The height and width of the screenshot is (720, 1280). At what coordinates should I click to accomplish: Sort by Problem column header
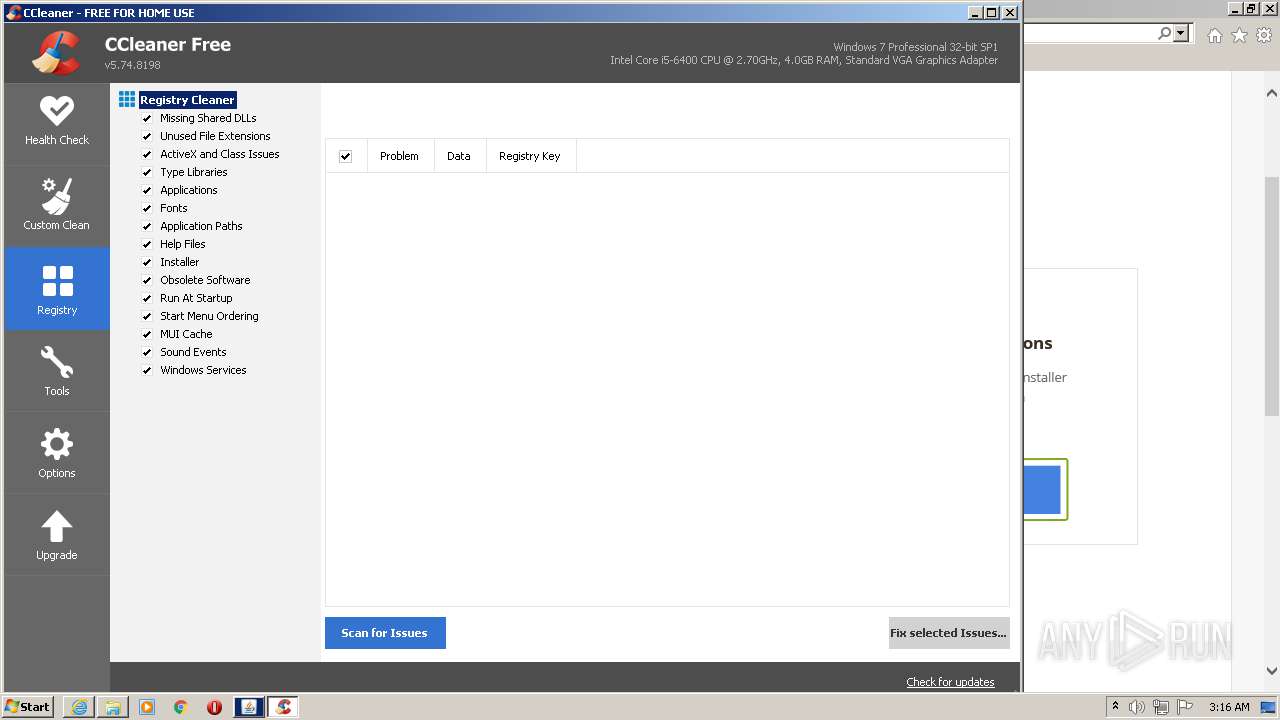399,156
